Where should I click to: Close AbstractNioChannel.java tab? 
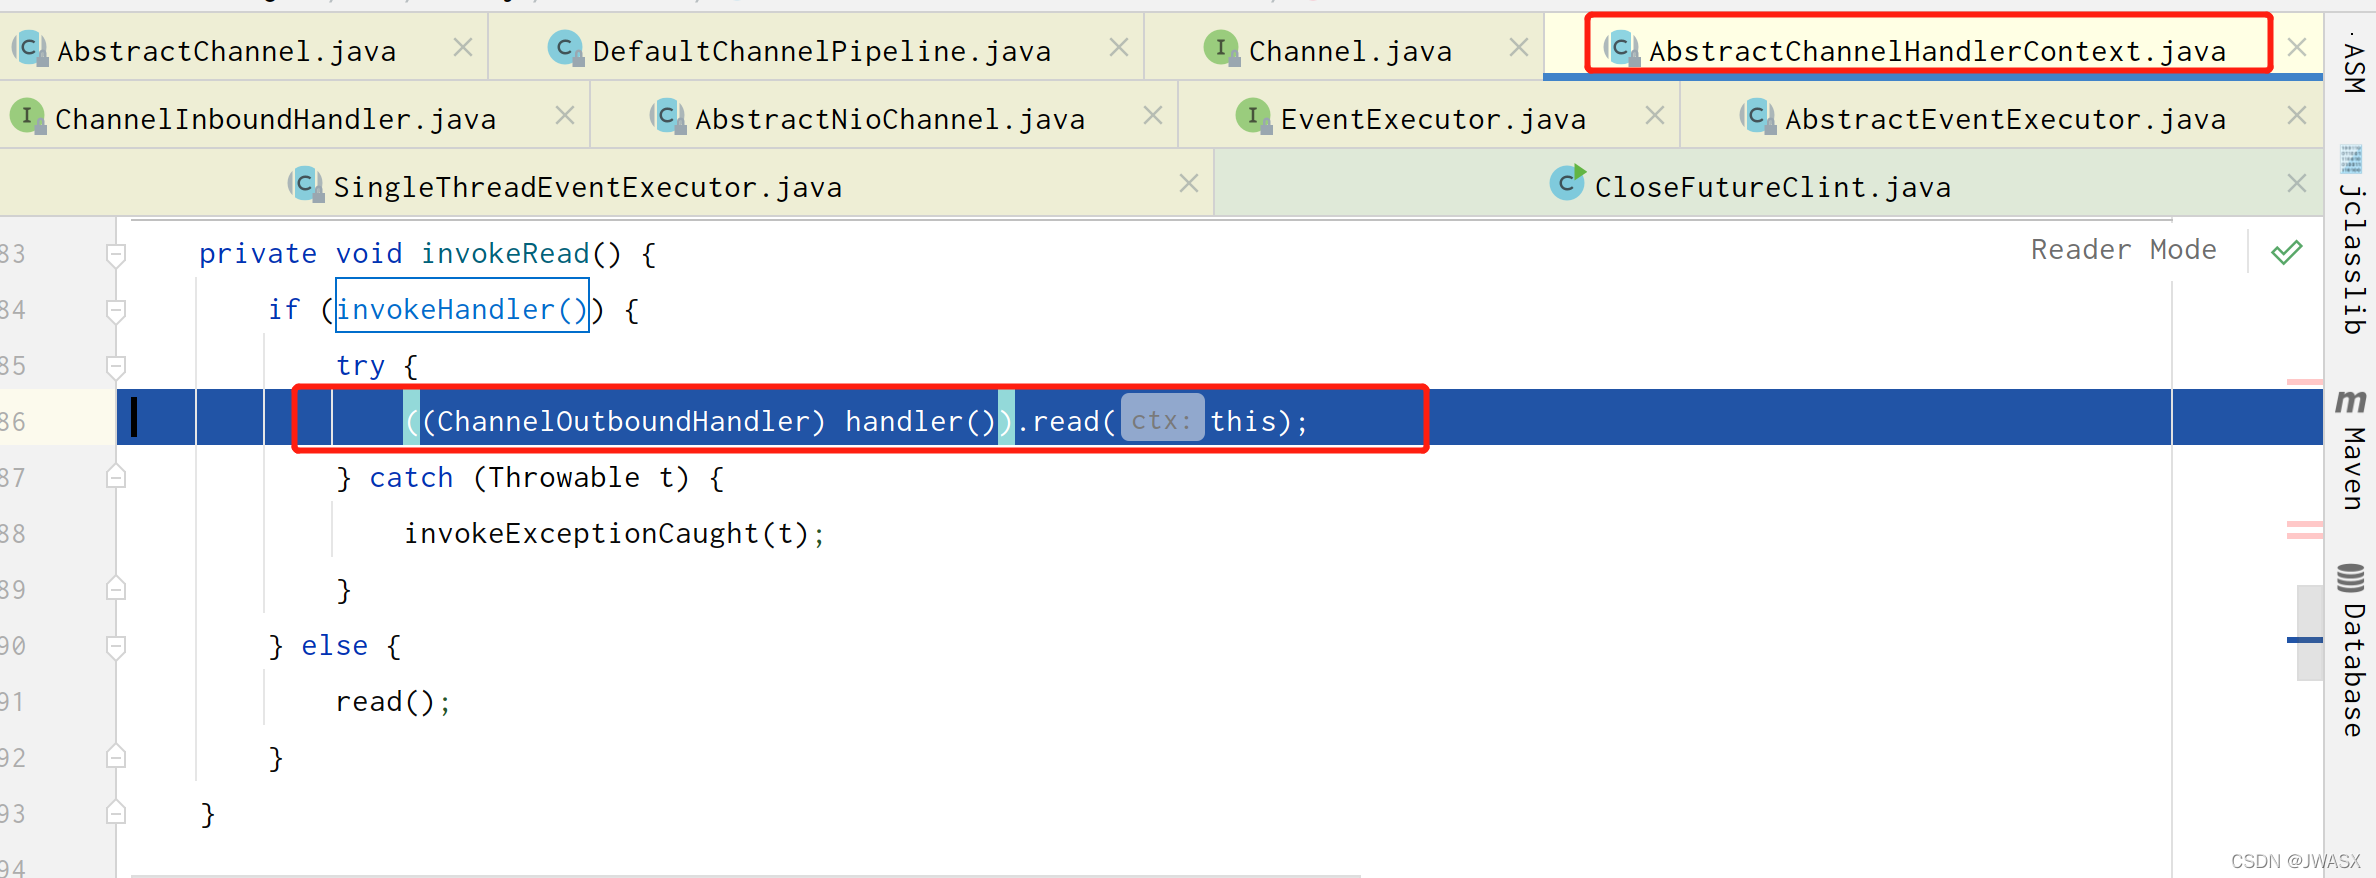(1153, 115)
